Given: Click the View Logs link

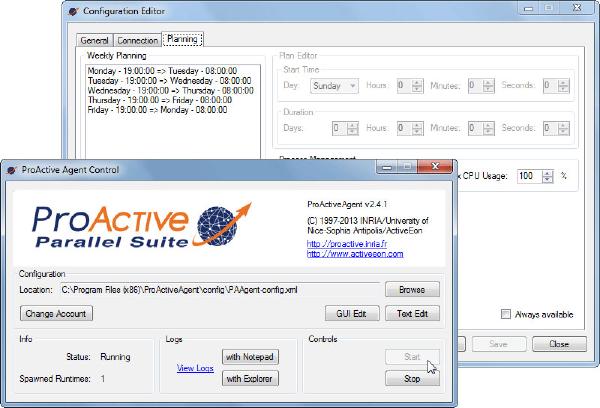Looking at the screenshot, I should [195, 368].
